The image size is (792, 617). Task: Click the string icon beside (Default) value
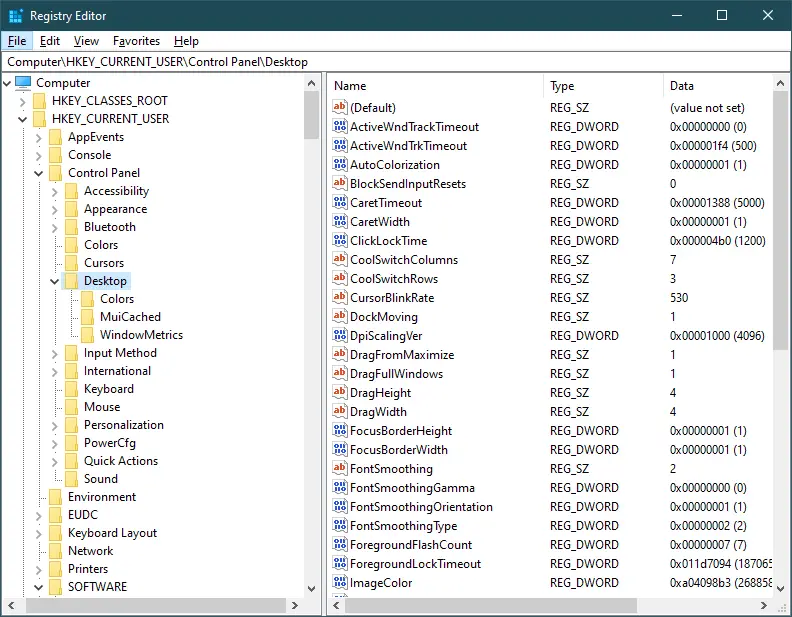pyautogui.click(x=340, y=107)
